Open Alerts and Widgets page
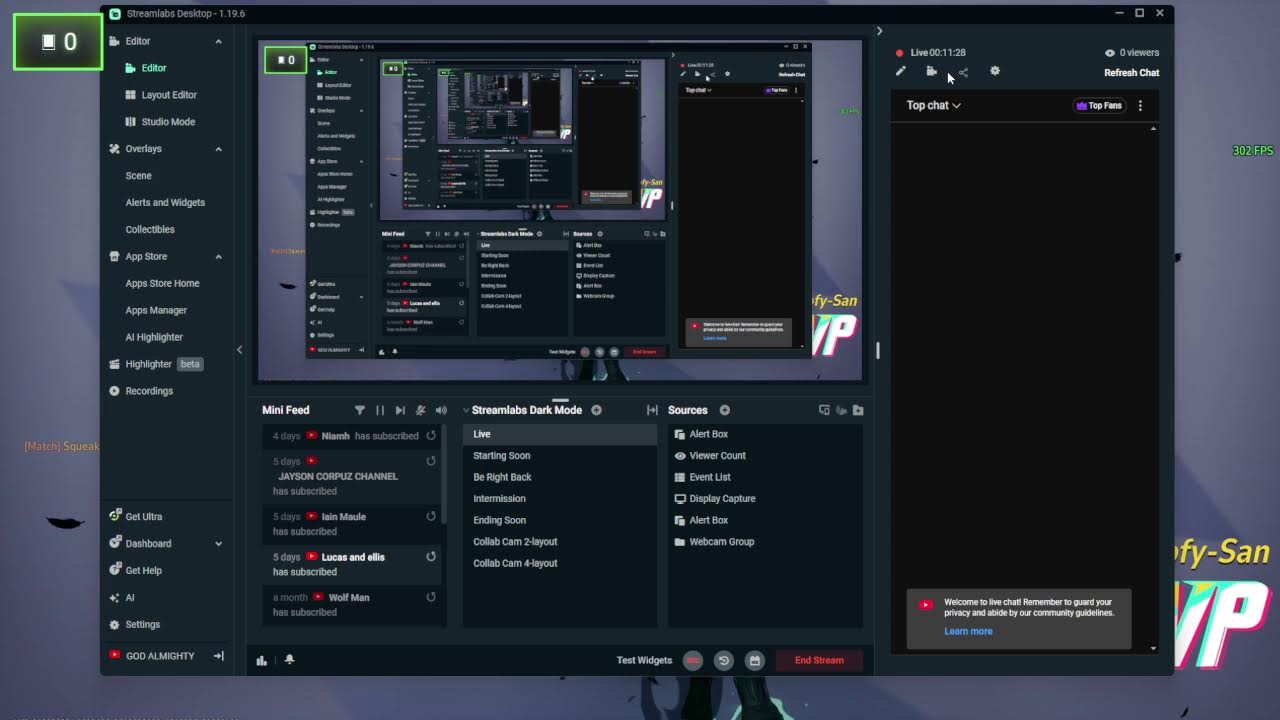This screenshot has width=1280, height=720. pyautogui.click(x=165, y=203)
